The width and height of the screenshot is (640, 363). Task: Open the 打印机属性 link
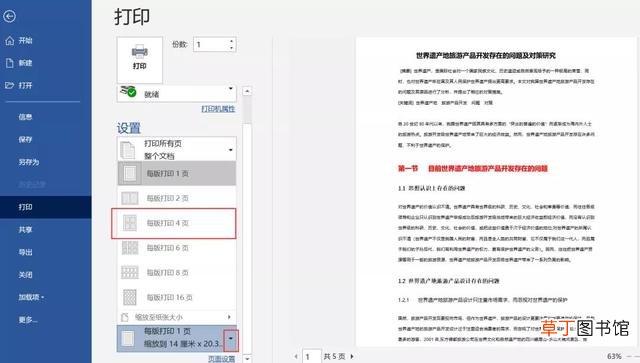pyautogui.click(x=218, y=109)
